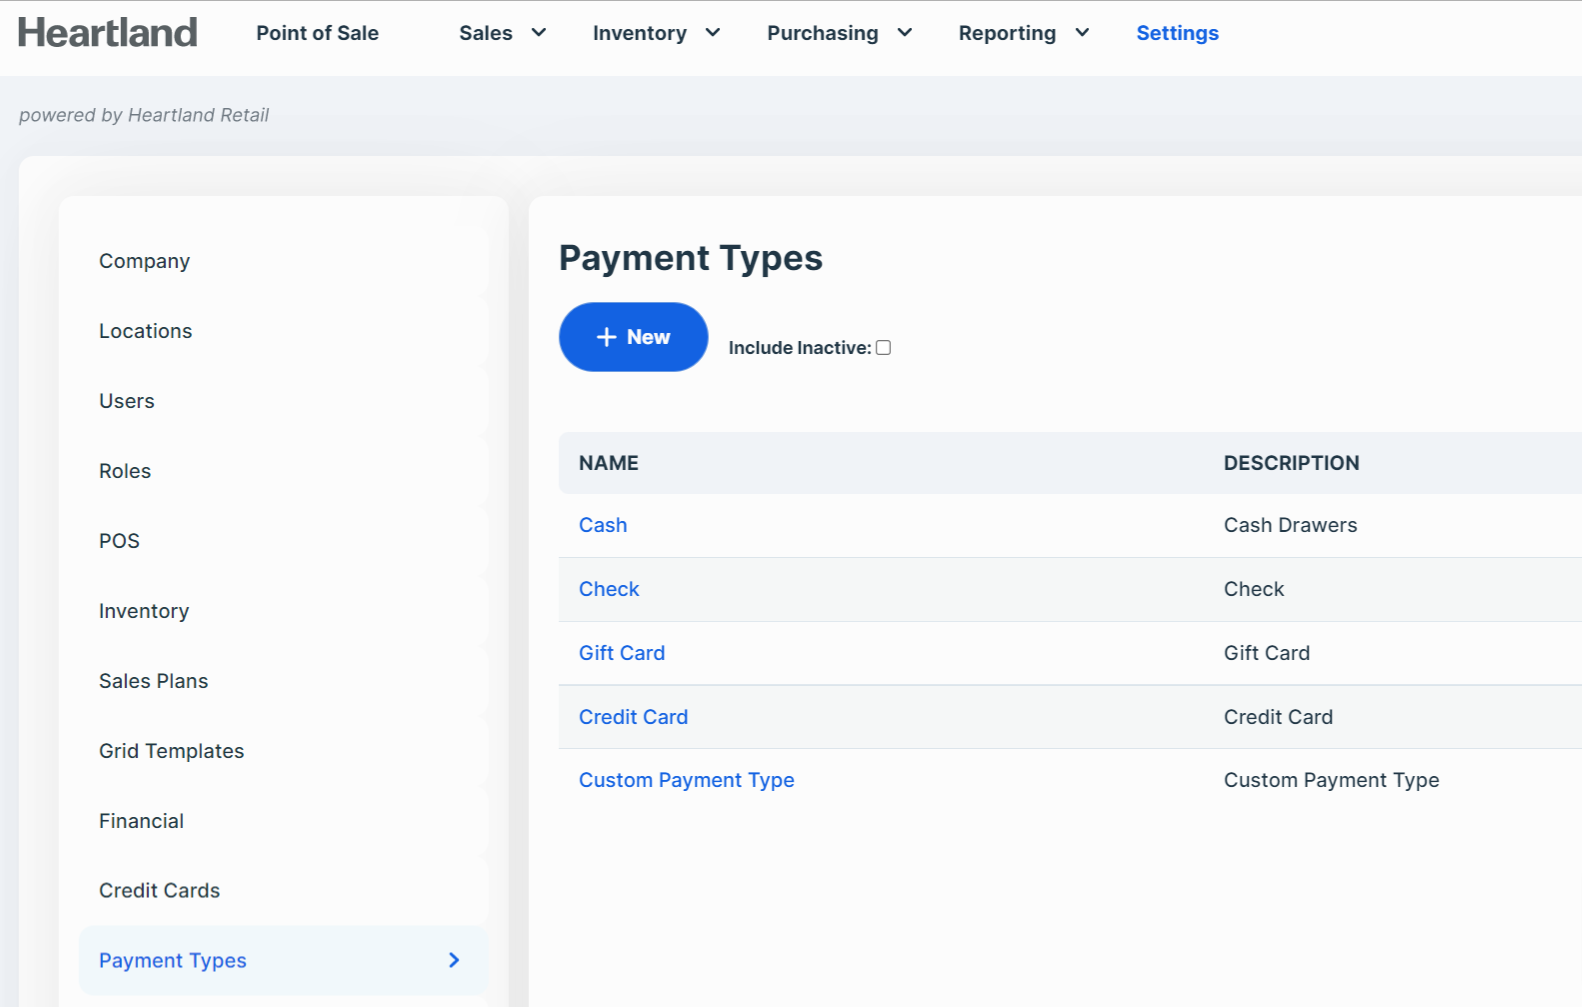Select Financial in settings sidebar

click(283, 821)
